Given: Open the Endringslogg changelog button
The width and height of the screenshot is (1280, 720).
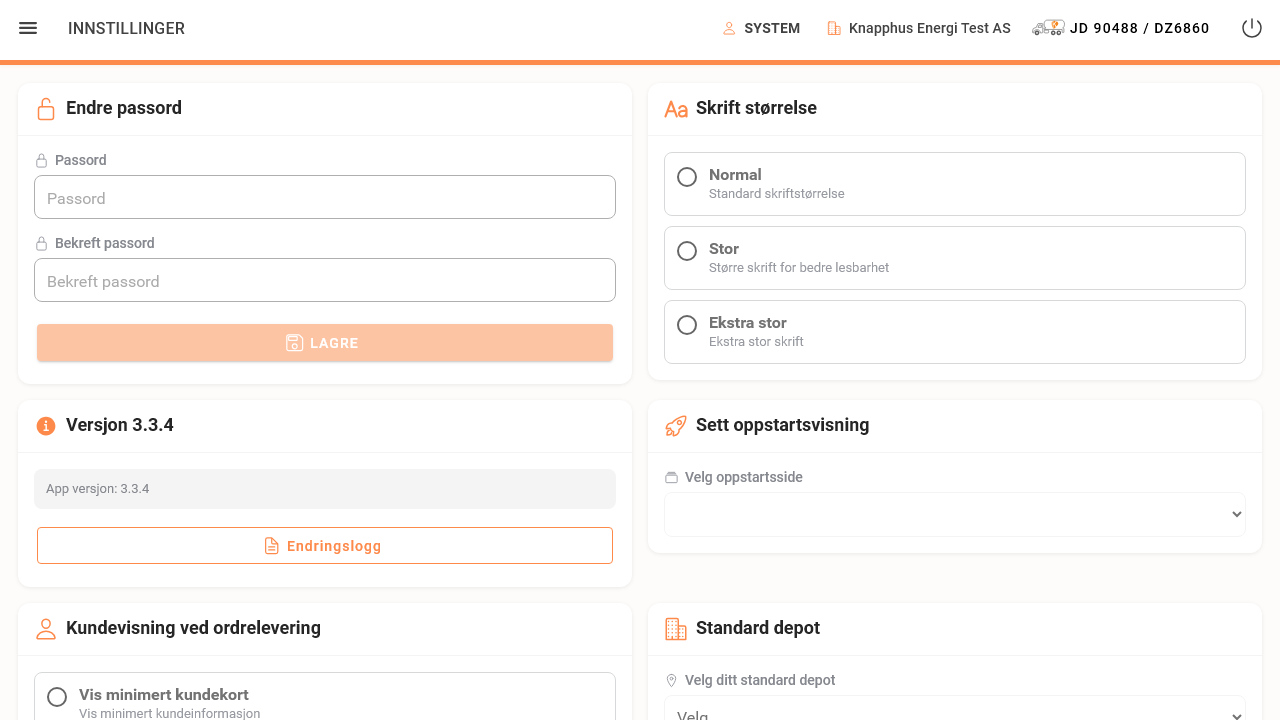Looking at the screenshot, I should click(x=325, y=546).
